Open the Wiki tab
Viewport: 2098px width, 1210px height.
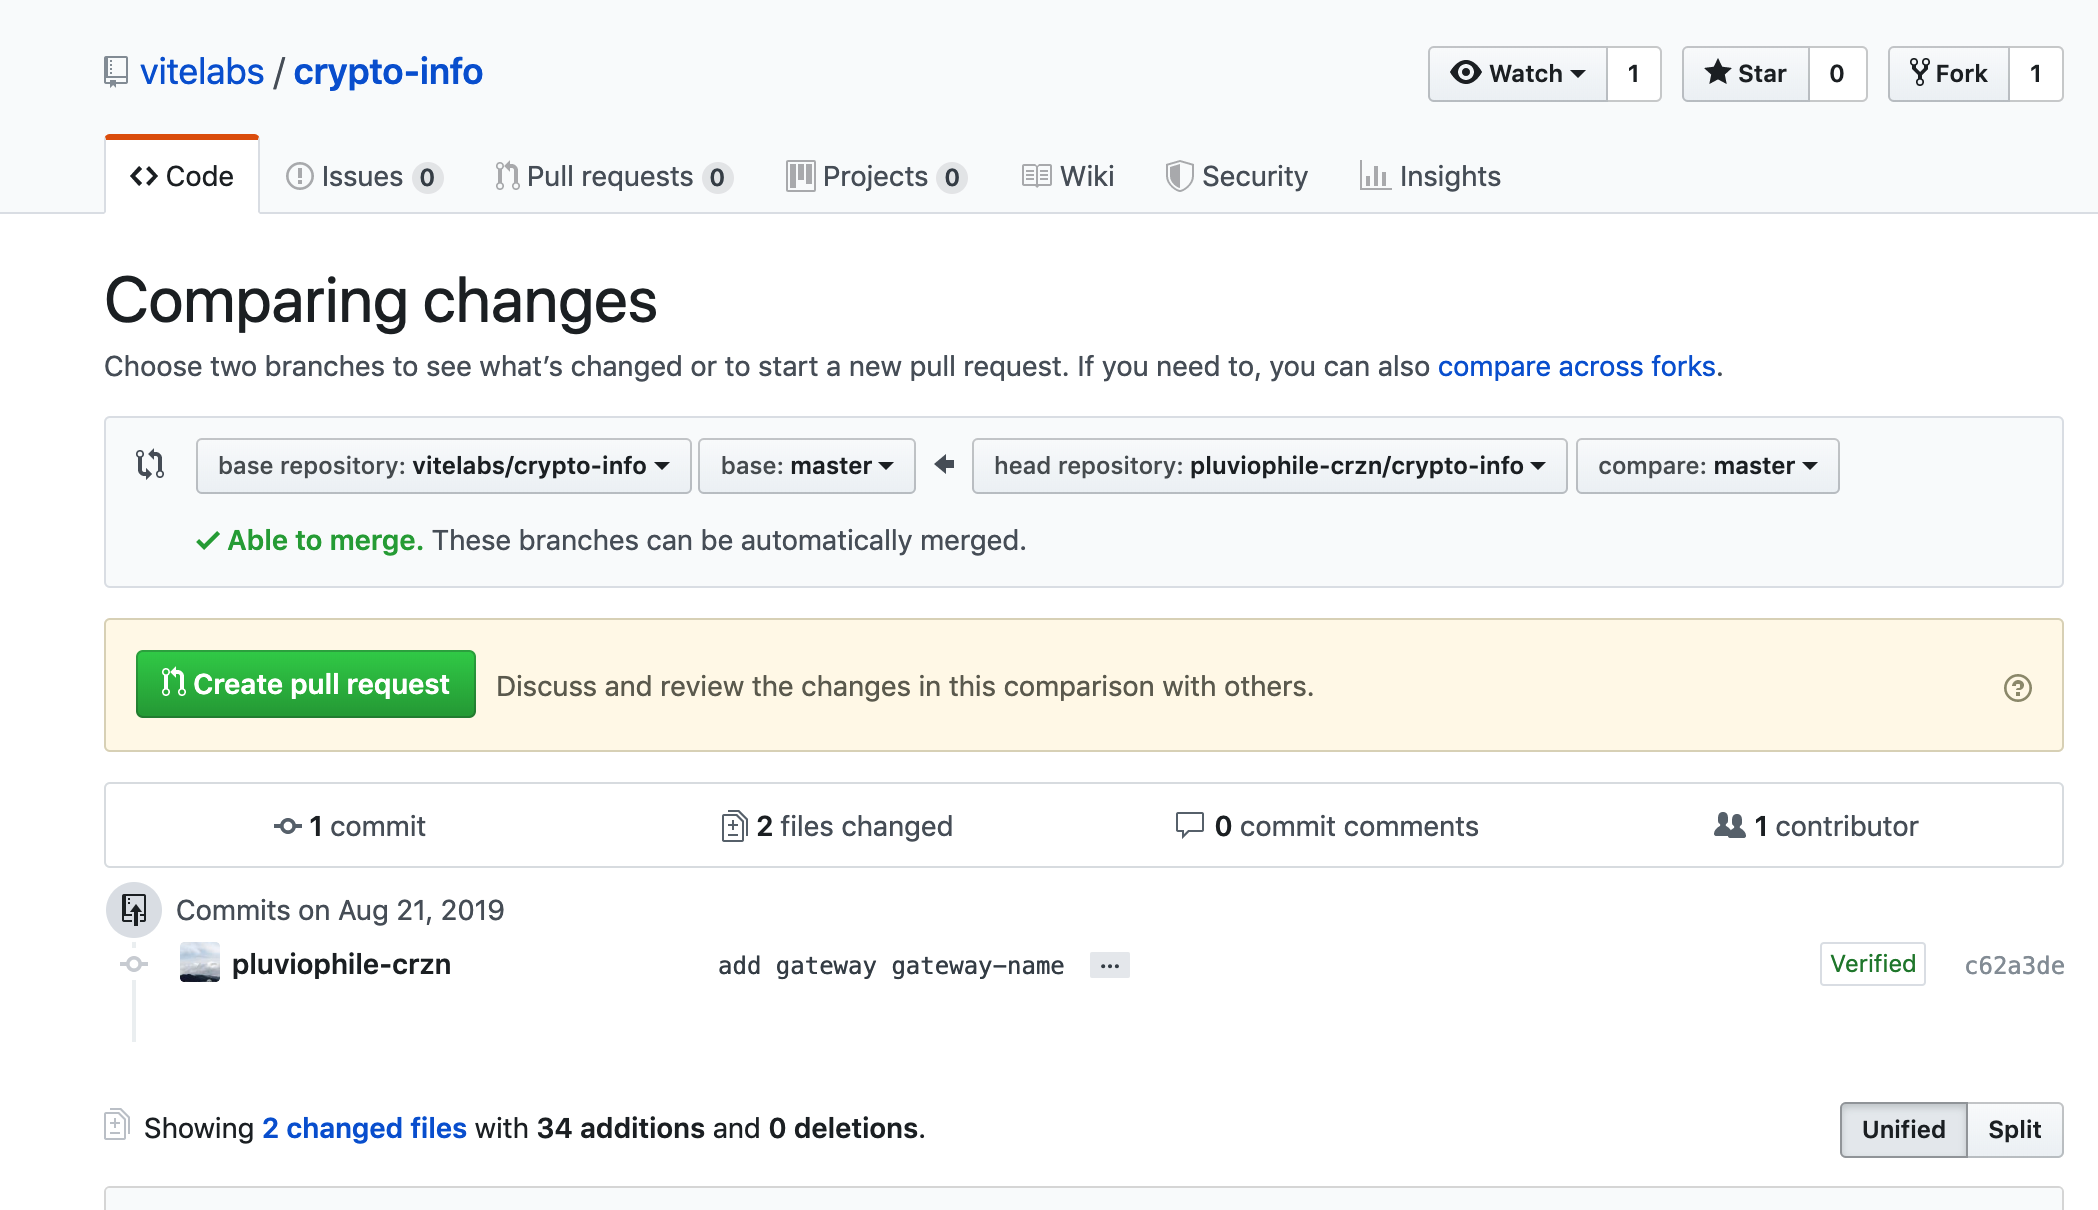[x=1068, y=176]
